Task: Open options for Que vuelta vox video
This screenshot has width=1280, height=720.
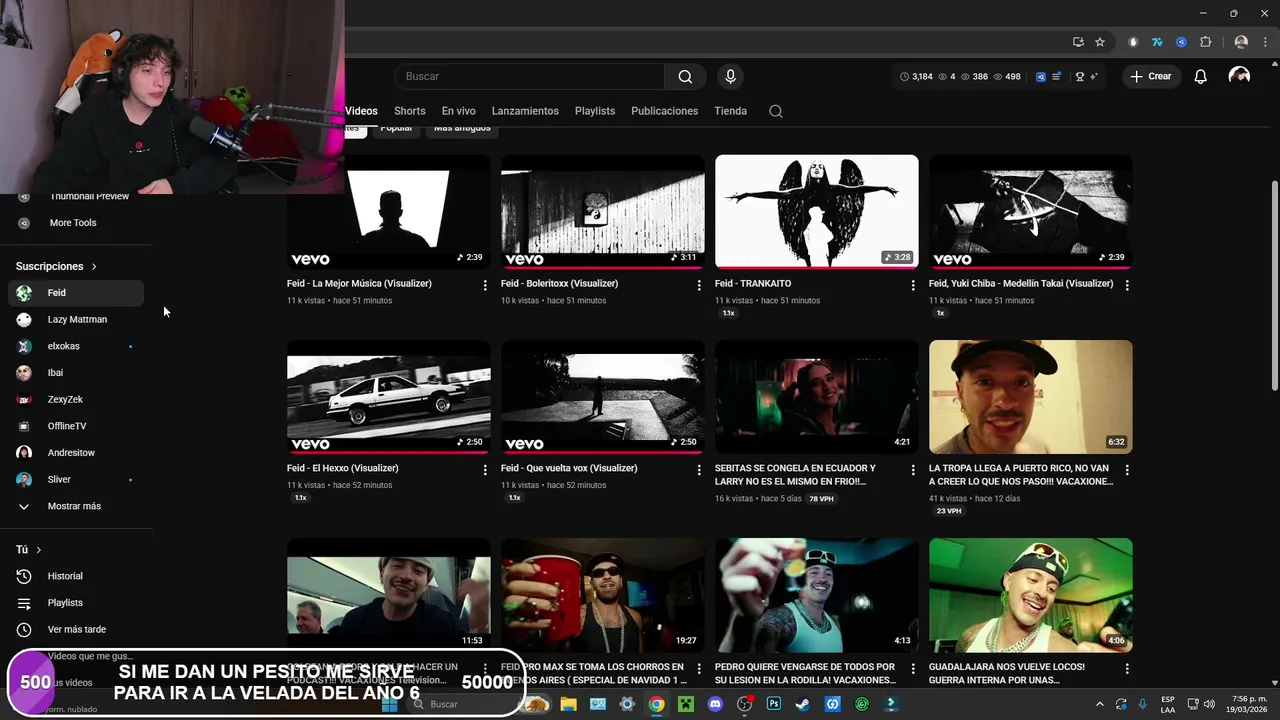Action: (699, 470)
